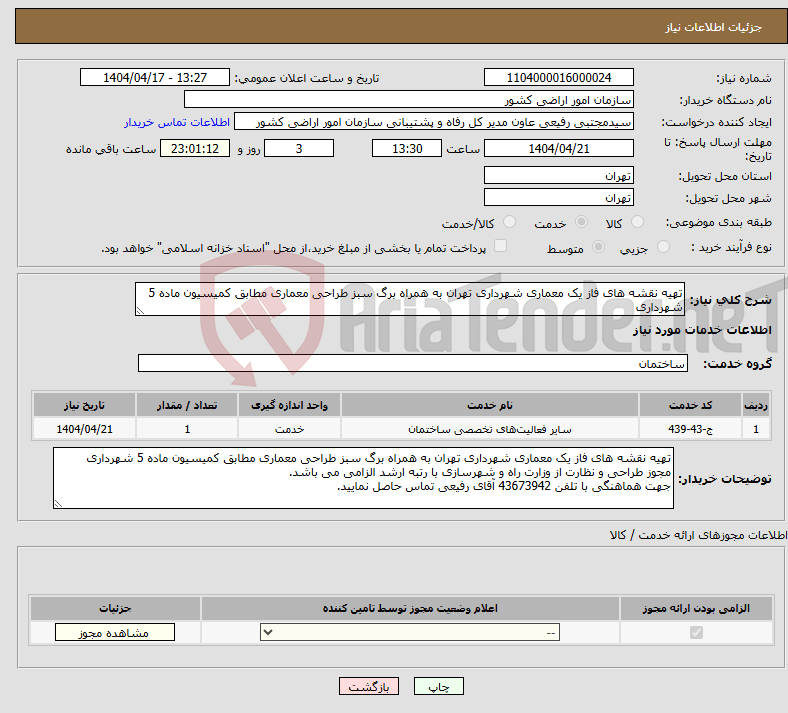Click the چاپ print button

pos(439,686)
